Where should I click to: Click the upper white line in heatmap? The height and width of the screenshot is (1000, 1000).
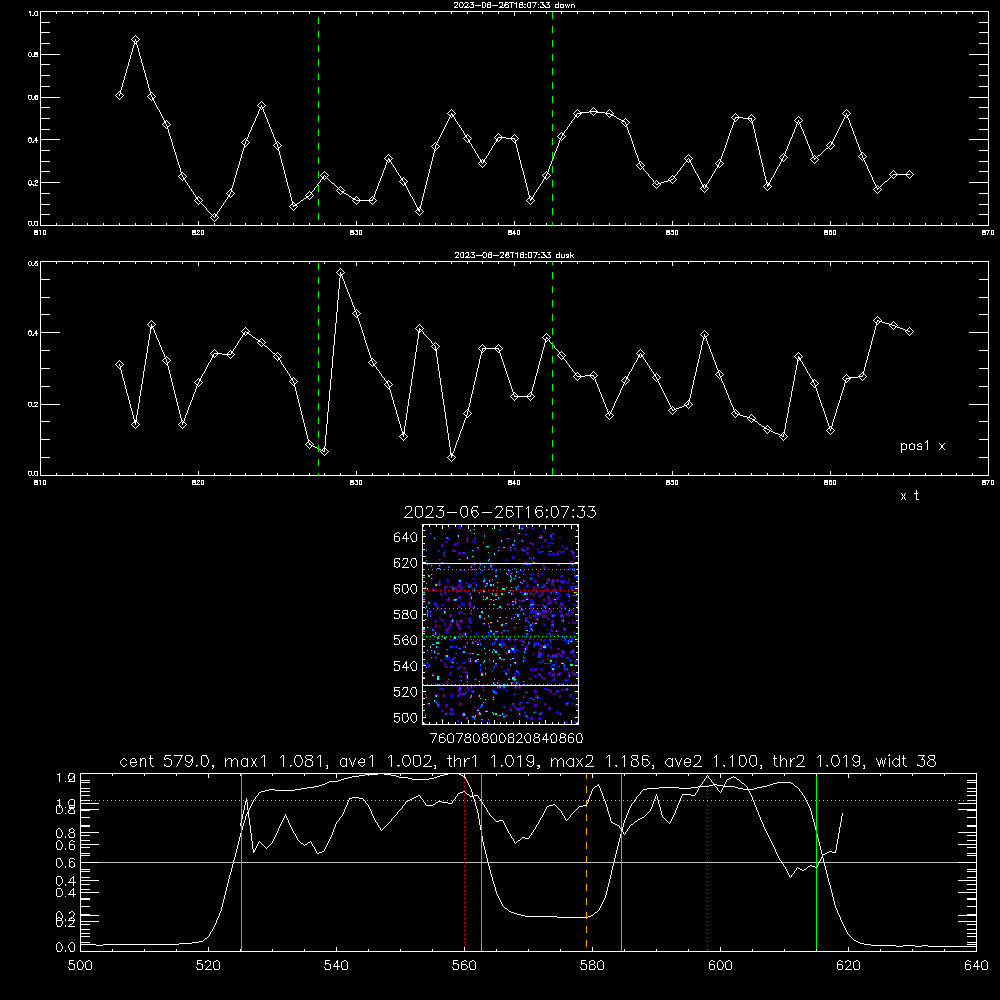[x=501, y=563]
